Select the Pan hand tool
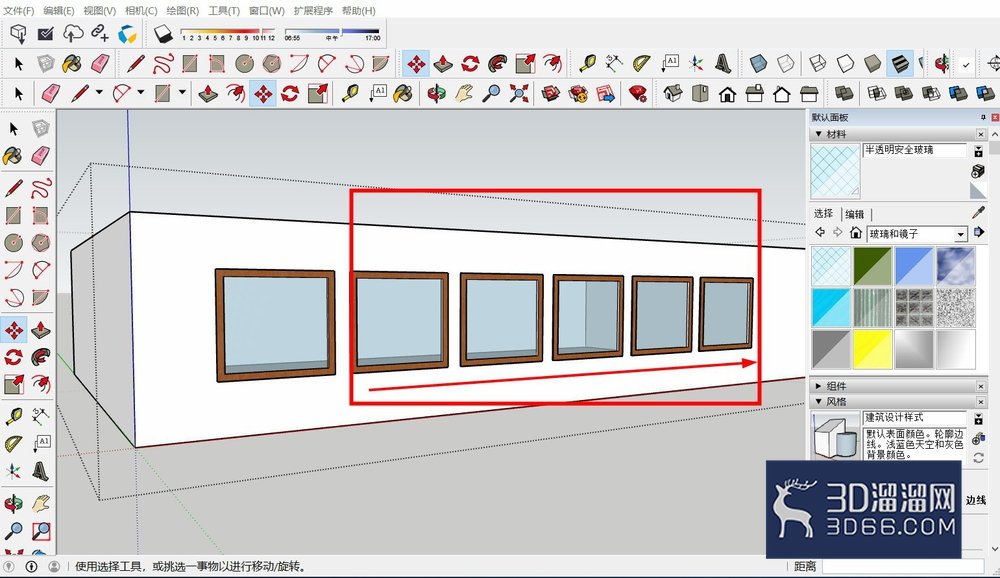This screenshot has width=1000, height=578. point(464,94)
